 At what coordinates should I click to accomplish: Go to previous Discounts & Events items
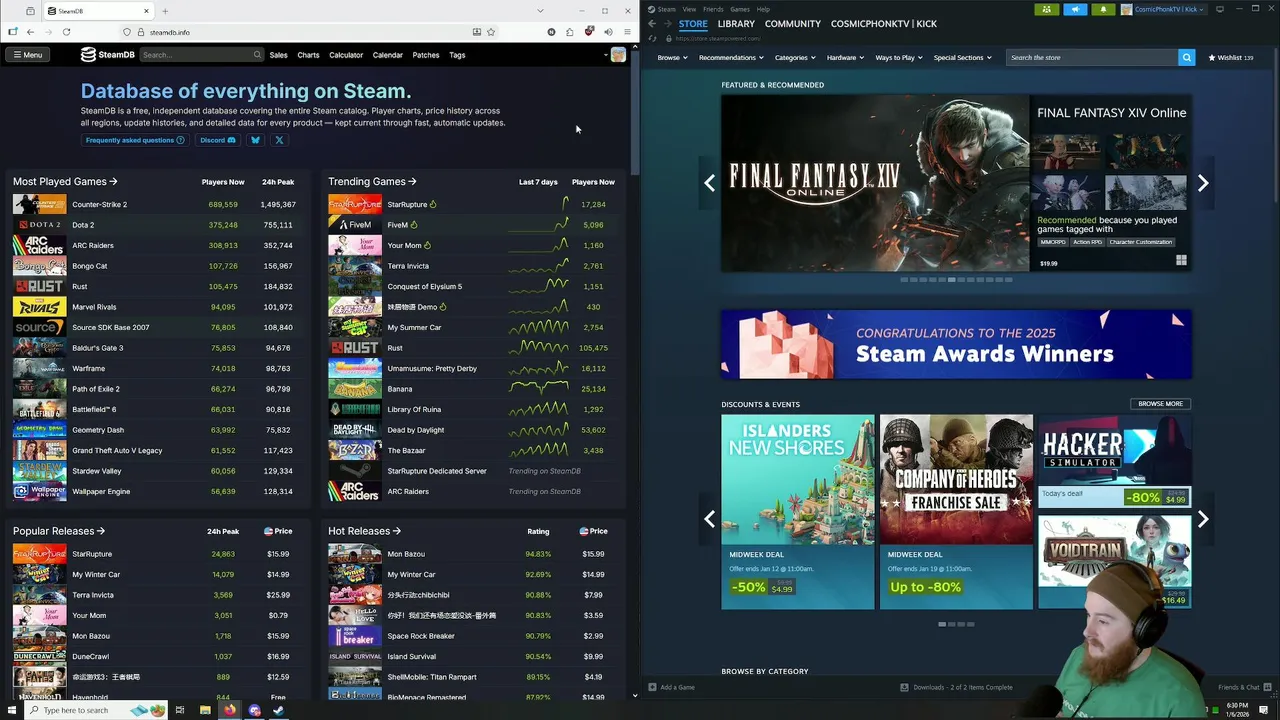[709, 519]
